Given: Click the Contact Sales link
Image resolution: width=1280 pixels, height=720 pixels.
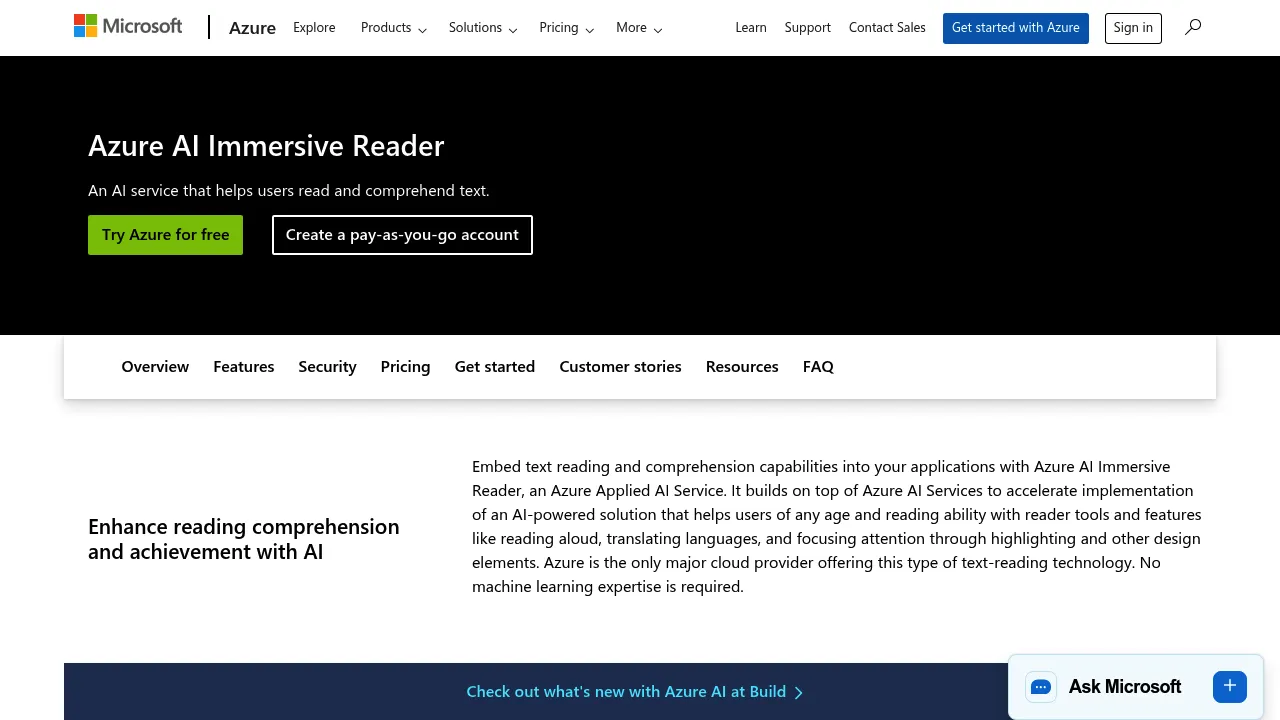Looking at the screenshot, I should (887, 28).
